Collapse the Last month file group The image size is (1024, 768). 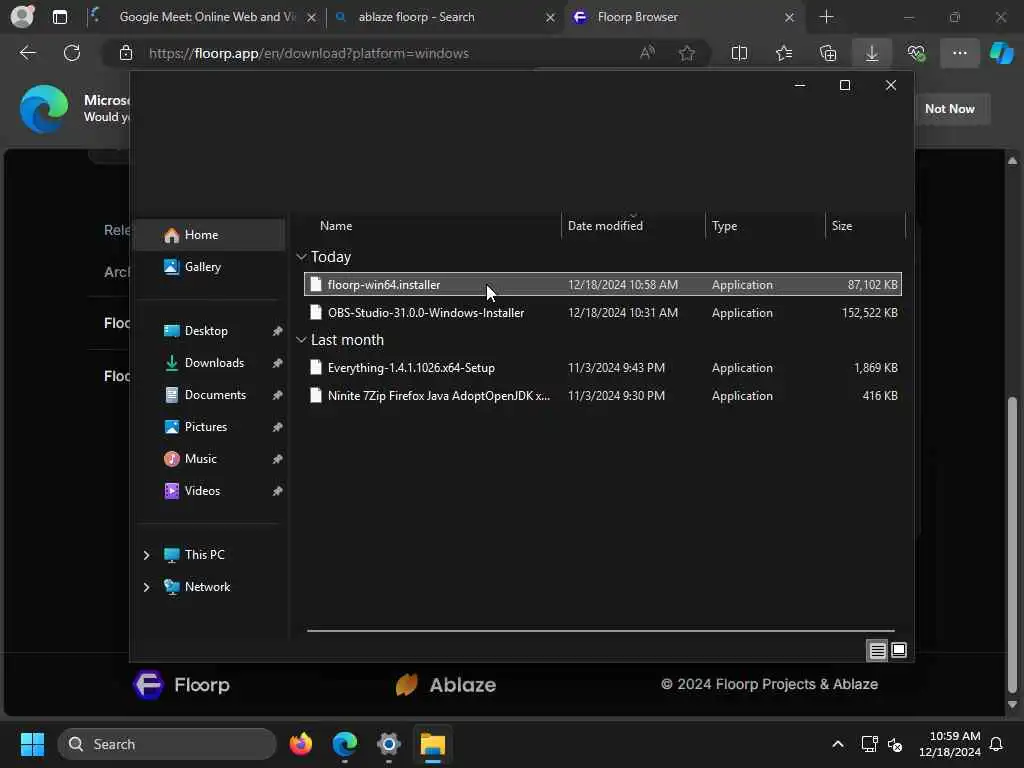pos(301,340)
